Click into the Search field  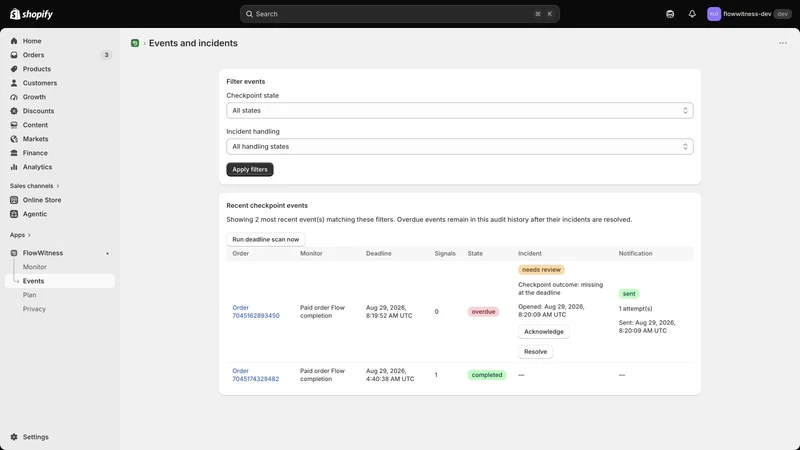(399, 14)
